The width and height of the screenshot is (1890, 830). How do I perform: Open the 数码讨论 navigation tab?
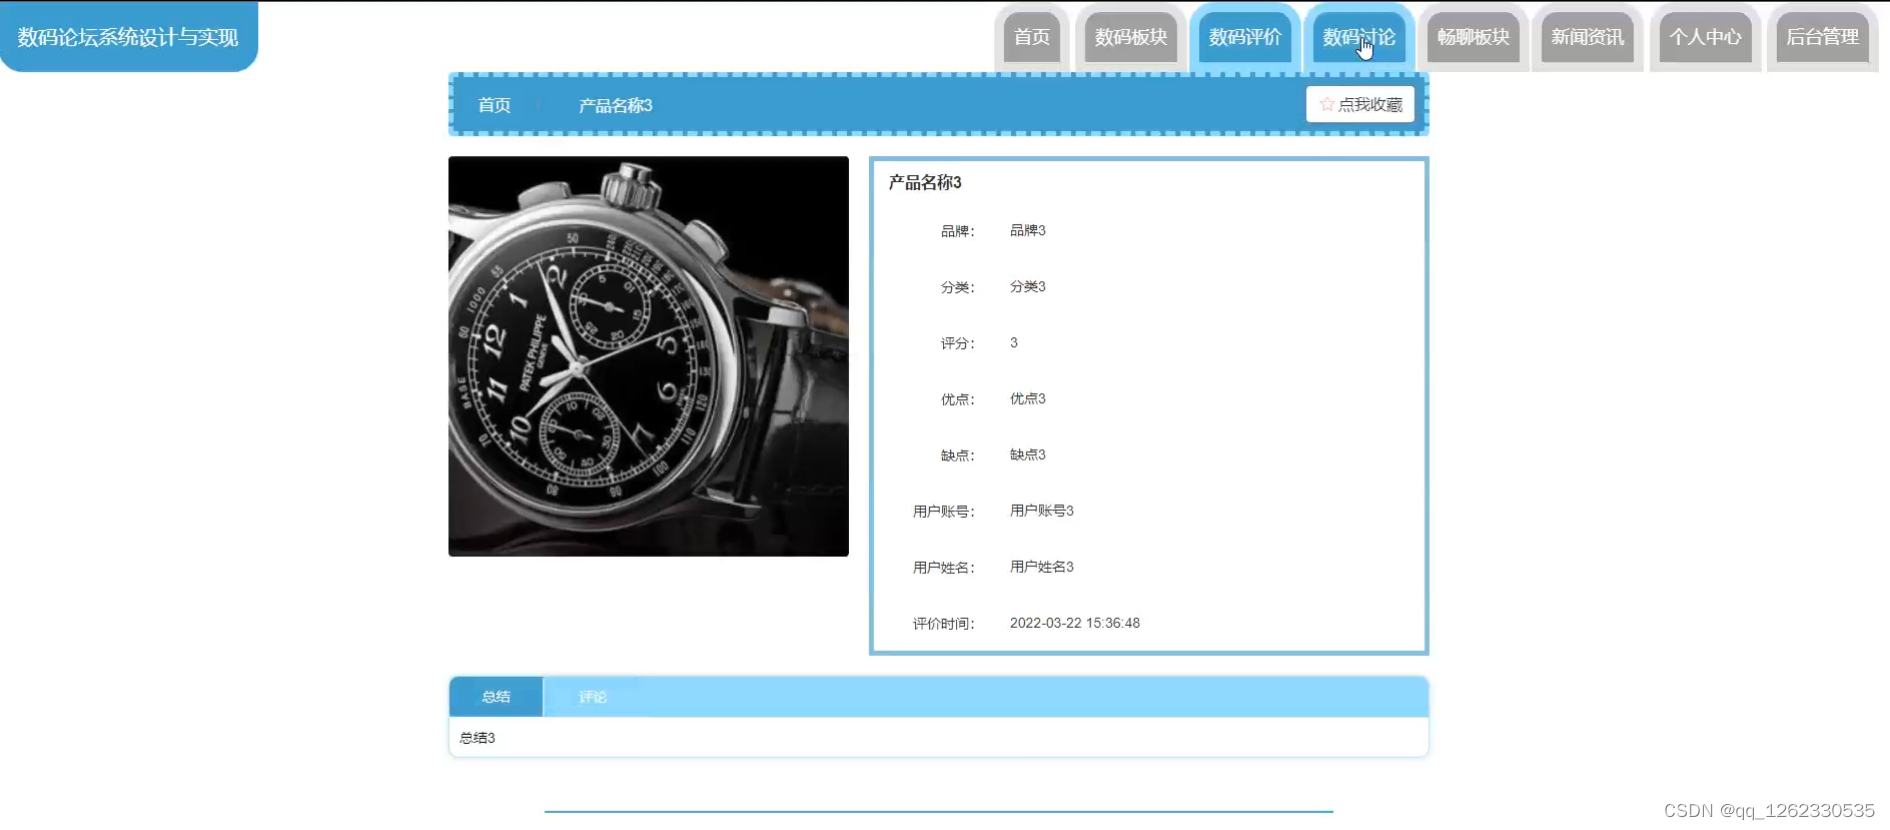(1359, 37)
